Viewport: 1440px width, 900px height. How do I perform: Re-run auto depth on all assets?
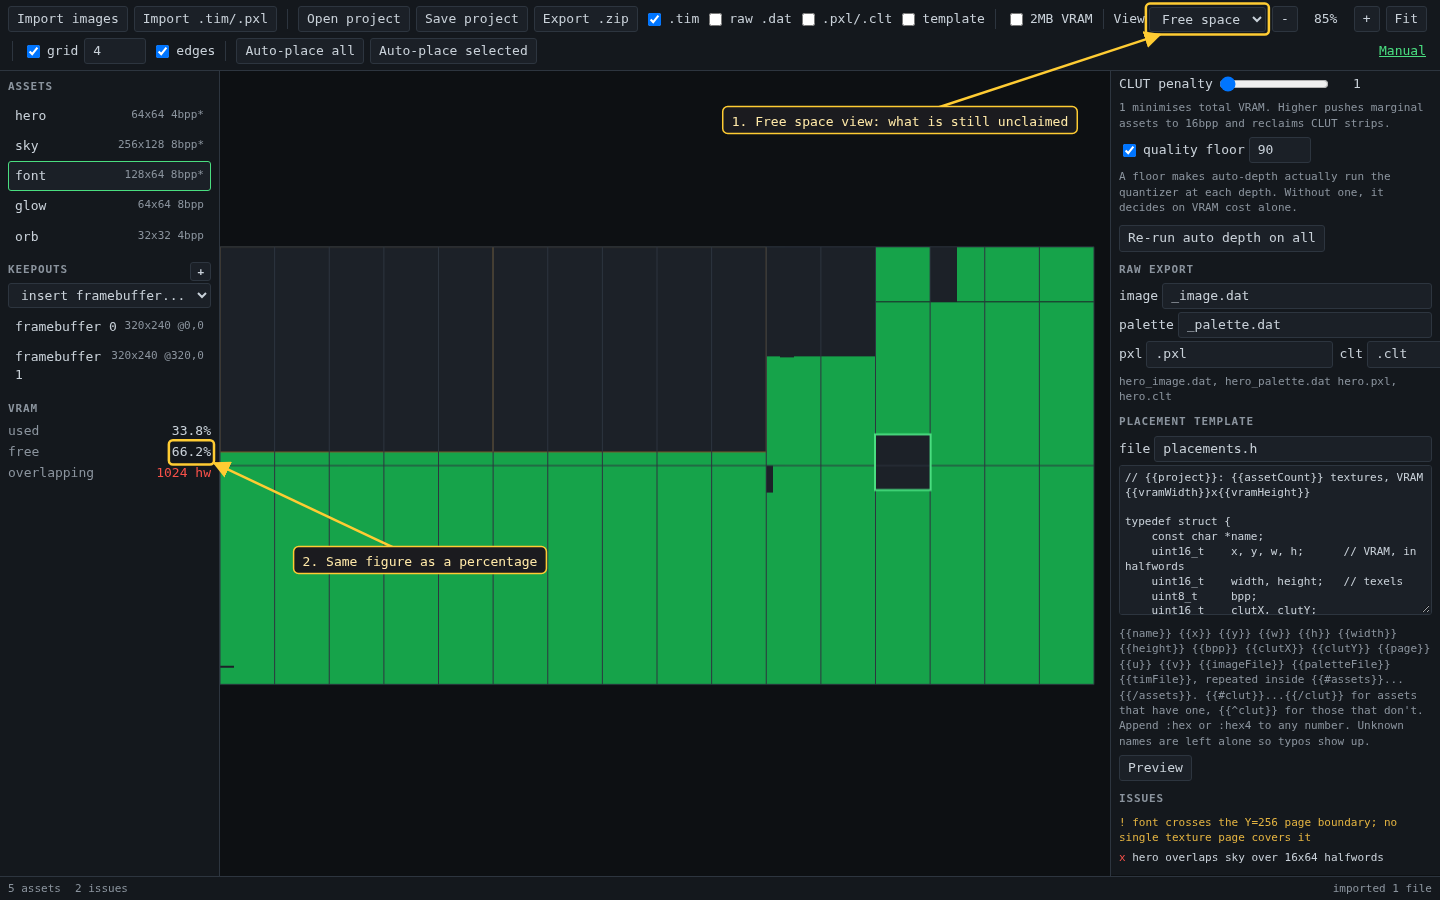(1221, 238)
